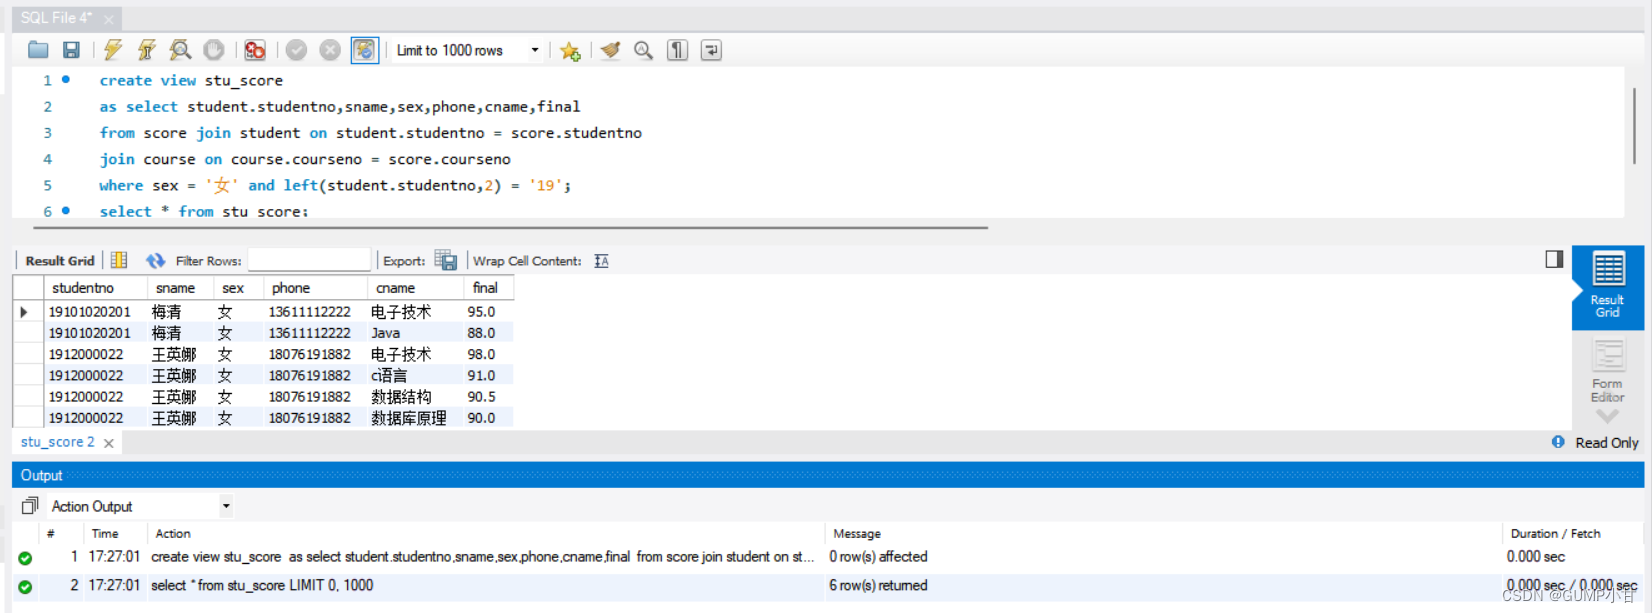Click the copy output icon beside Action Output
Image resolution: width=1652 pixels, height=613 pixels.
coord(30,506)
